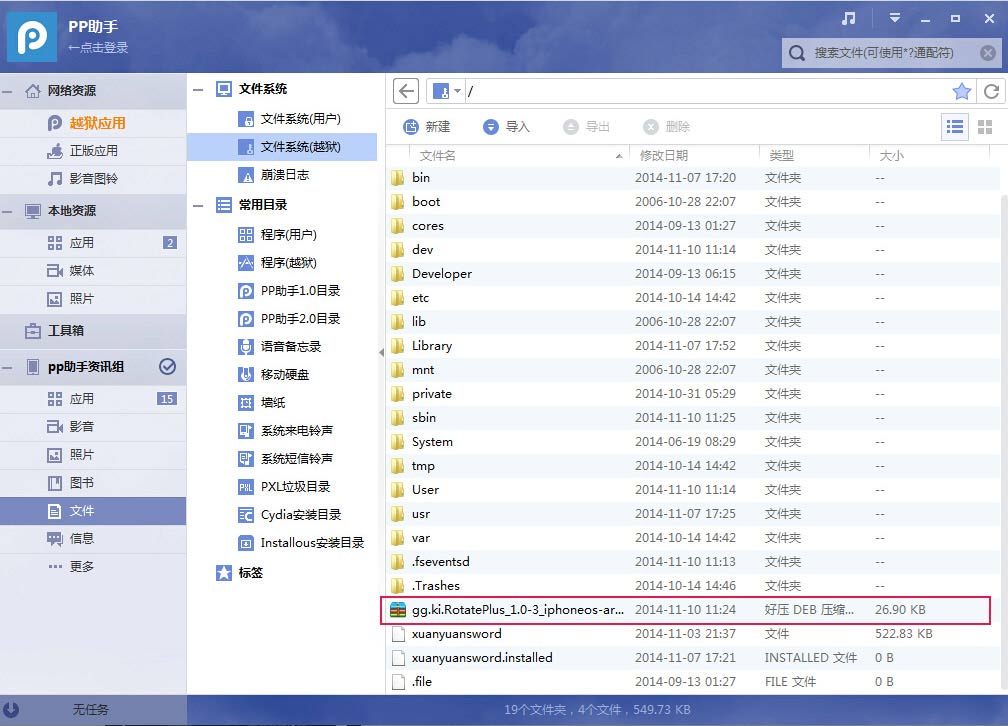The height and width of the screenshot is (726, 1008).
Task: Star the current directory as favorite
Action: pos(961,90)
